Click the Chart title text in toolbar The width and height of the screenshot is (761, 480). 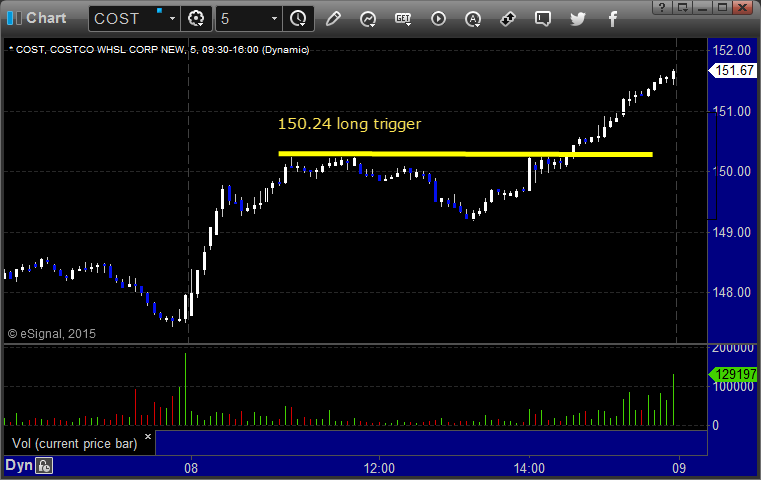pos(46,18)
